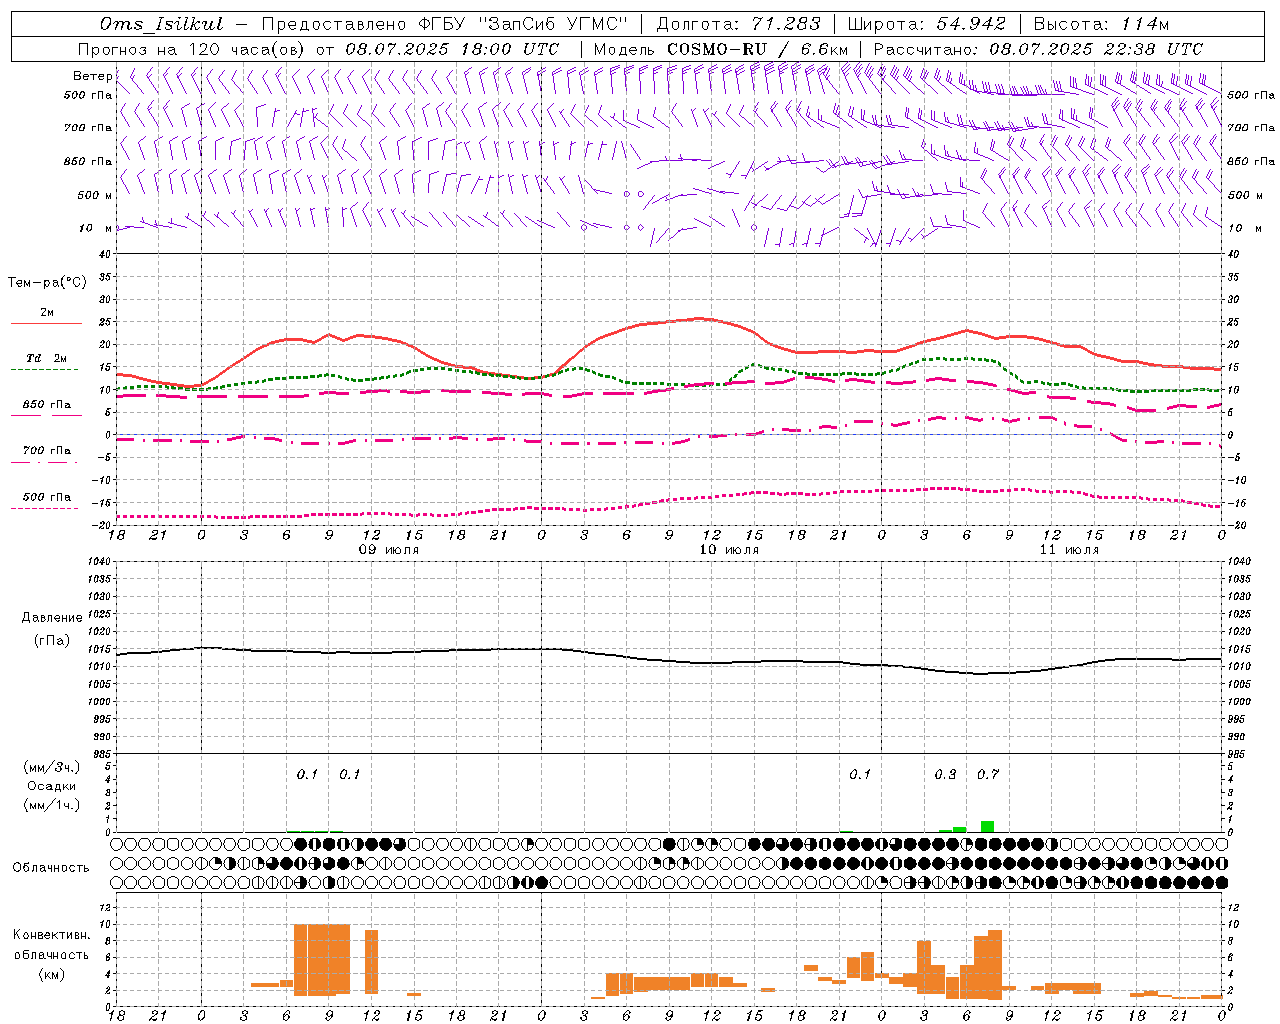Click the 0.7 precipitation value
Image resolution: width=1280 pixels, height=1024 pixels.
tap(988, 775)
